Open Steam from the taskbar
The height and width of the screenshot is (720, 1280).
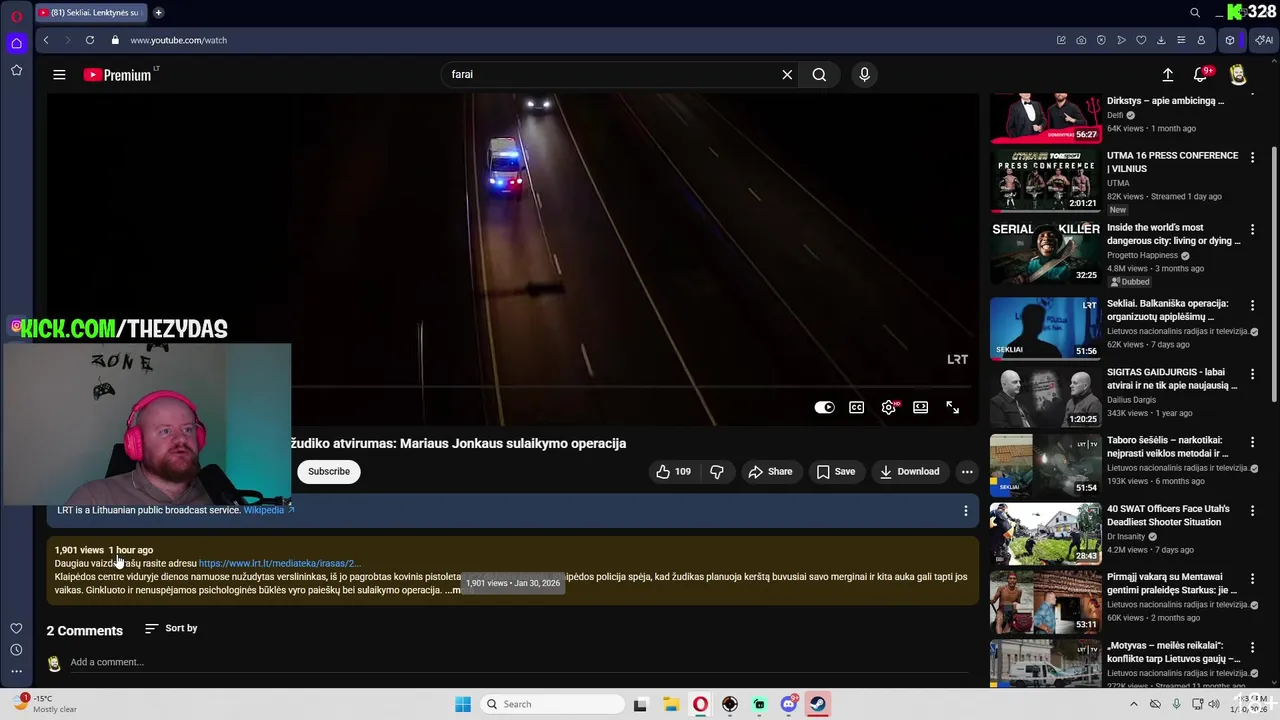coord(818,704)
